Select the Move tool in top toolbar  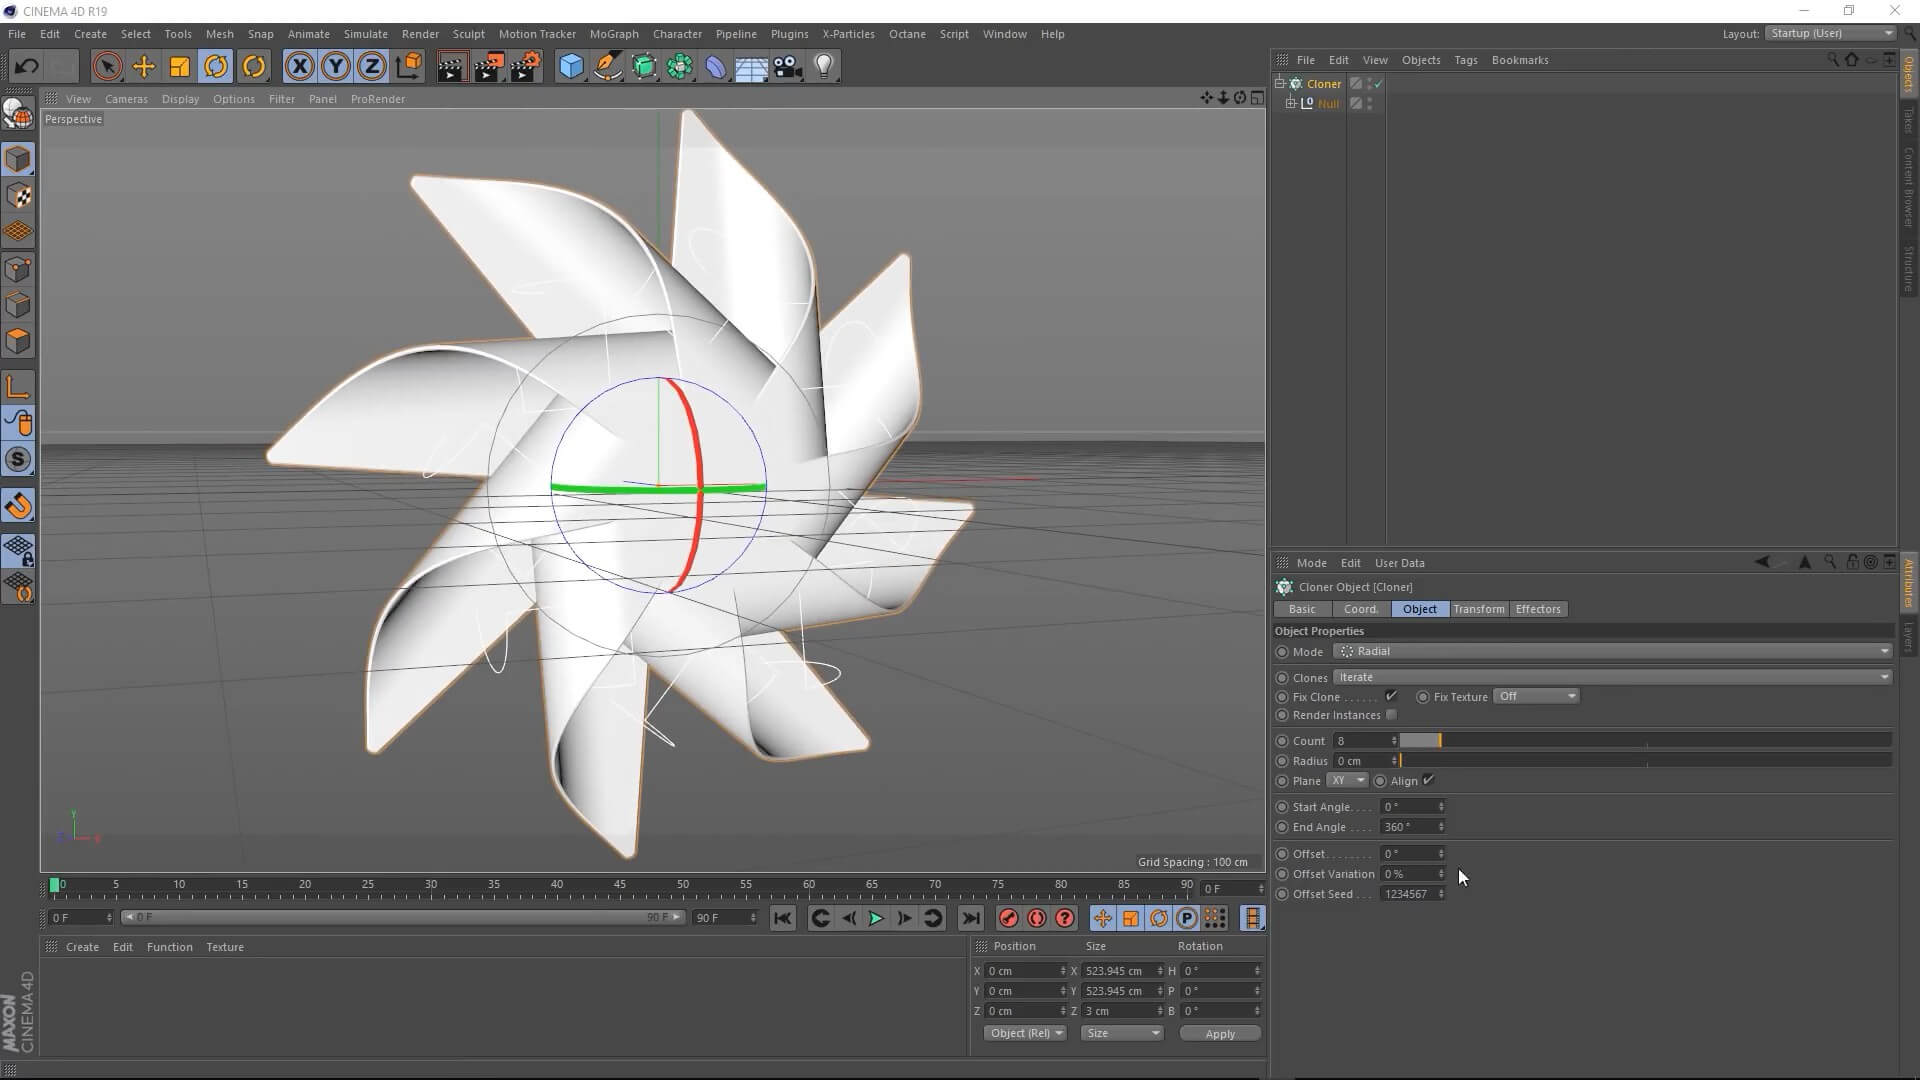coord(144,67)
